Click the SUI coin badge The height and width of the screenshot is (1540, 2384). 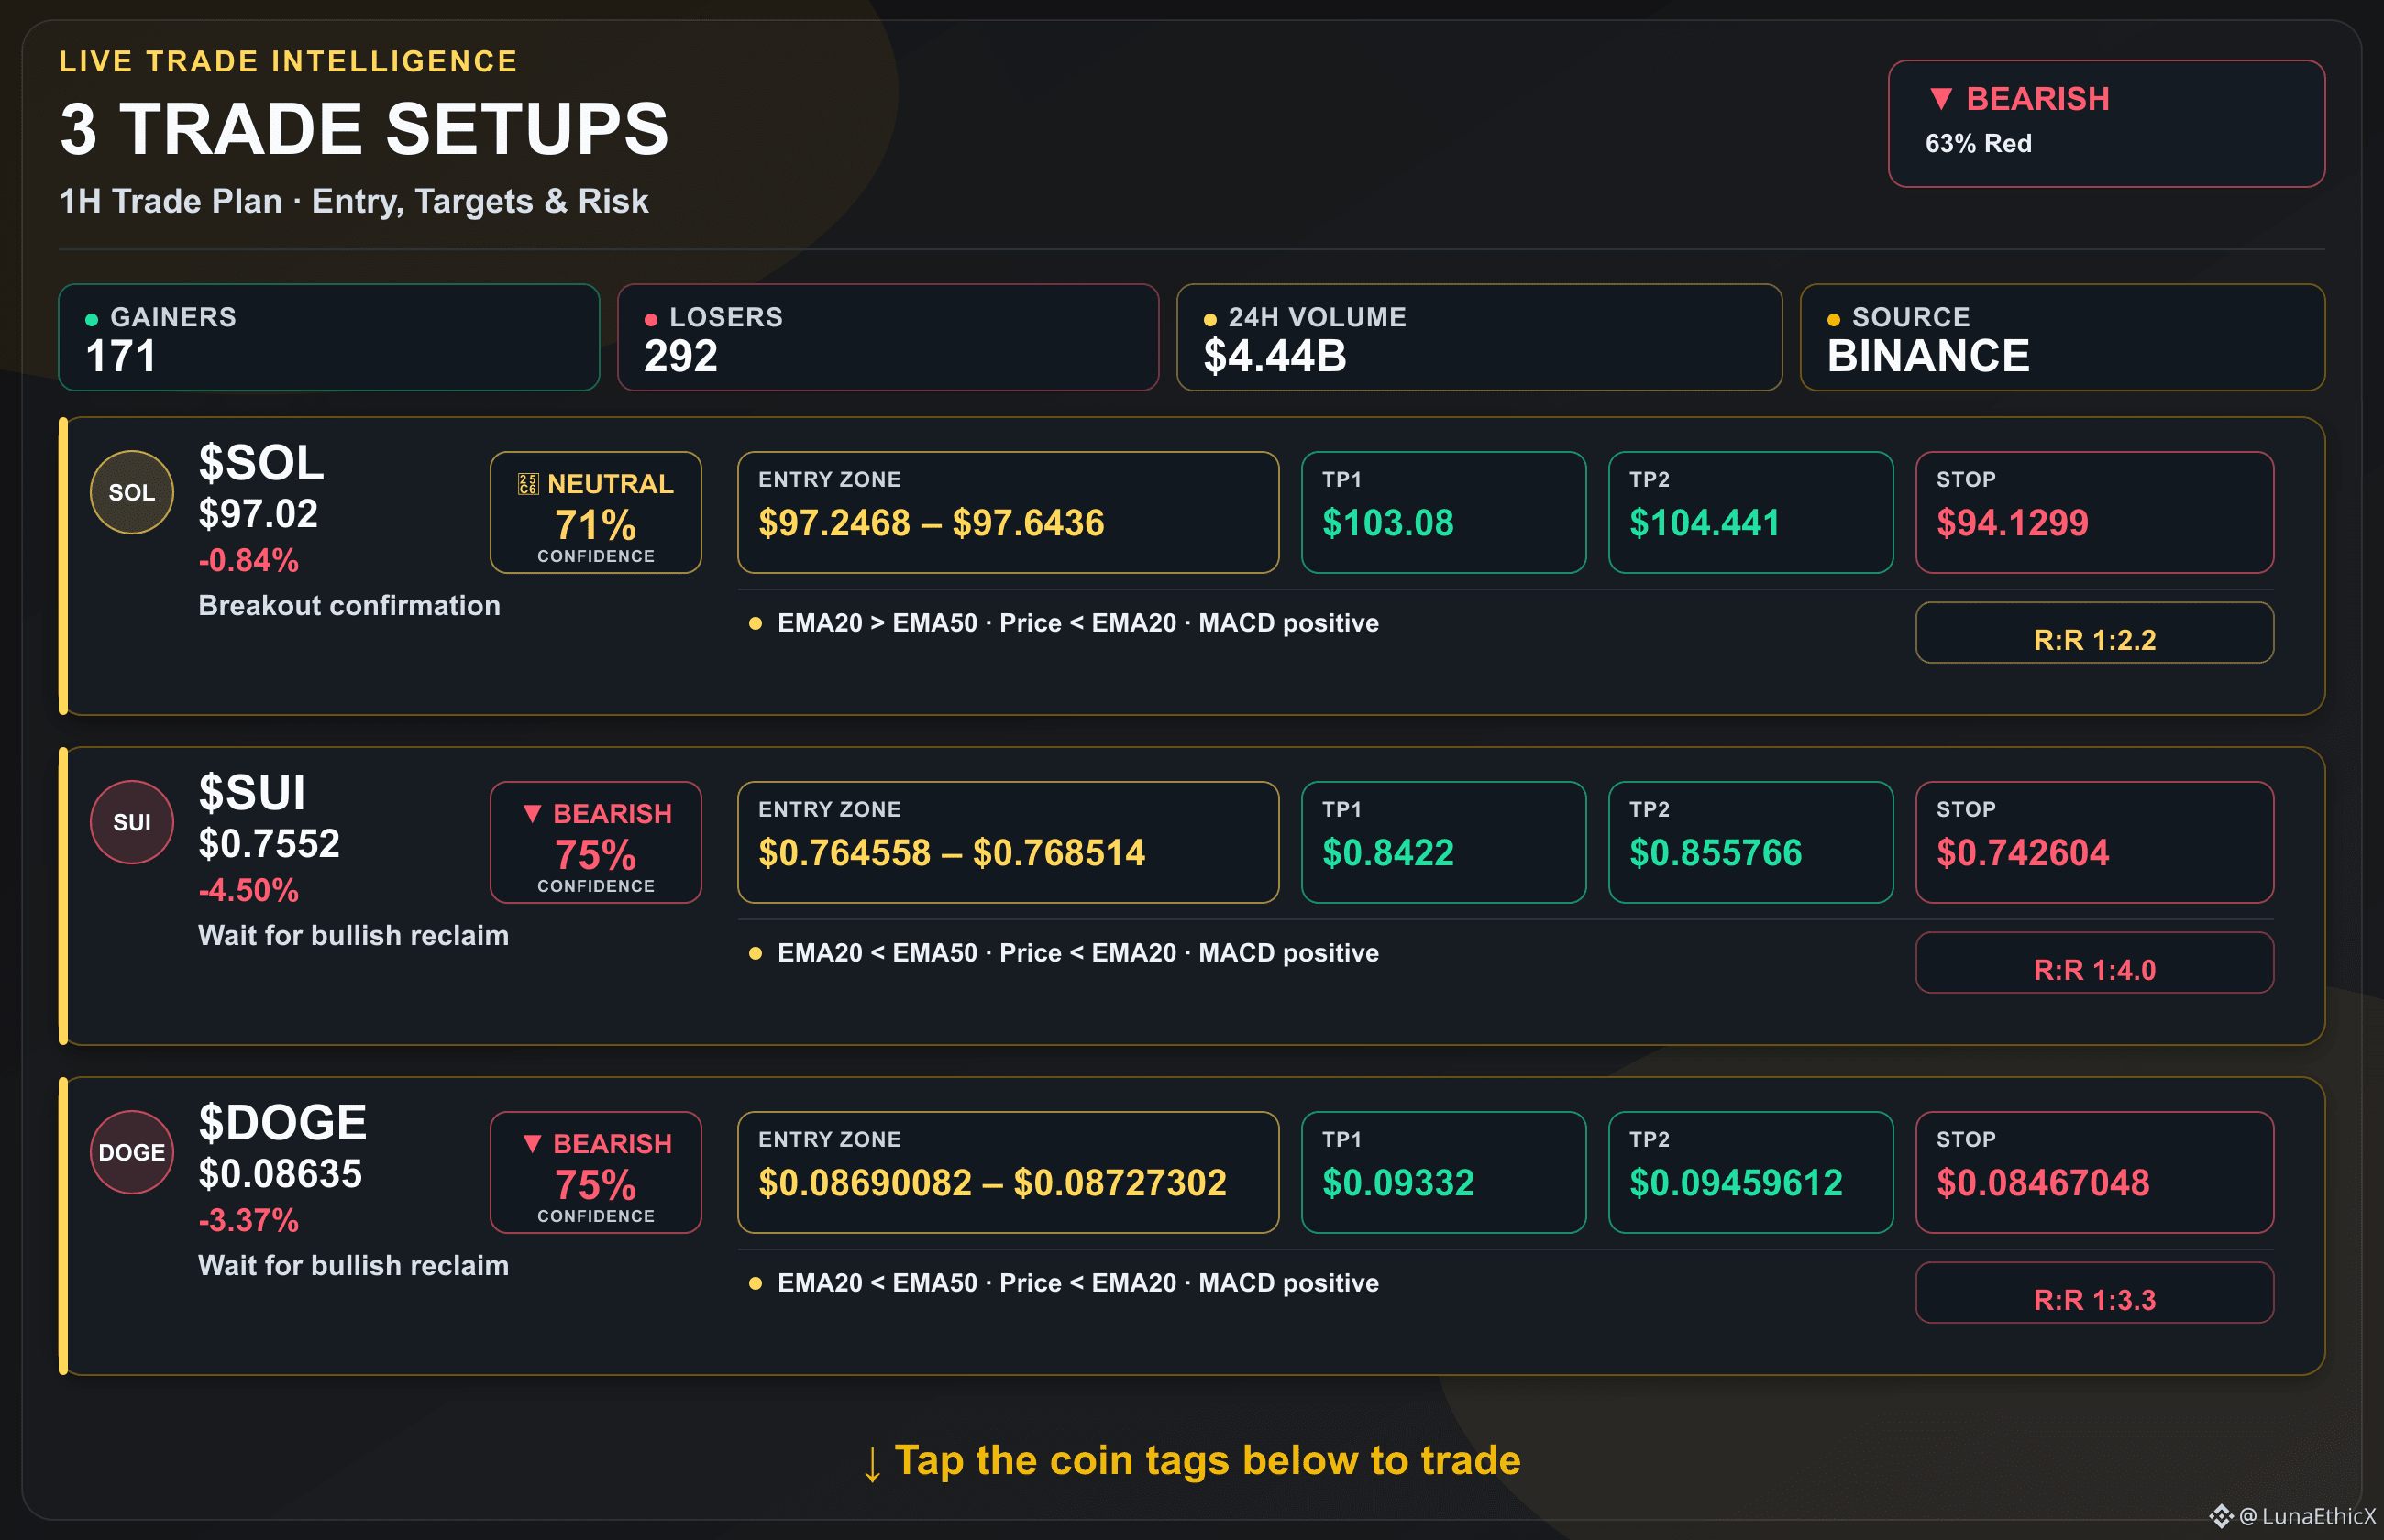[x=132, y=822]
